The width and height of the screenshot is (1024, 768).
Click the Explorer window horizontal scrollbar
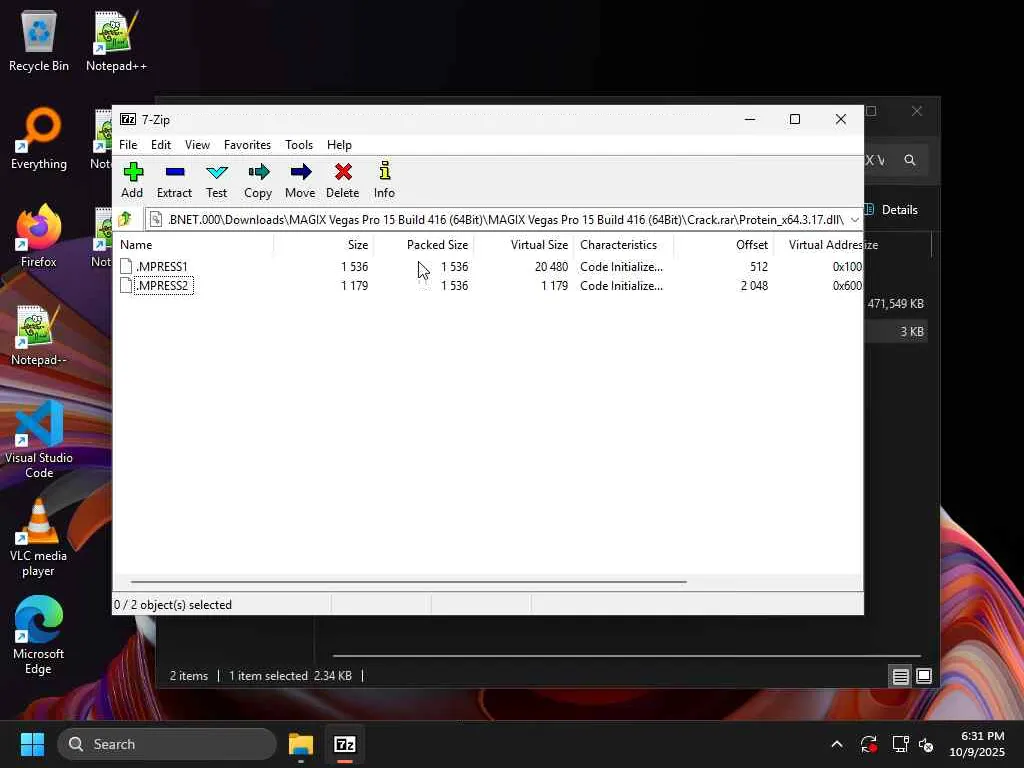626,655
